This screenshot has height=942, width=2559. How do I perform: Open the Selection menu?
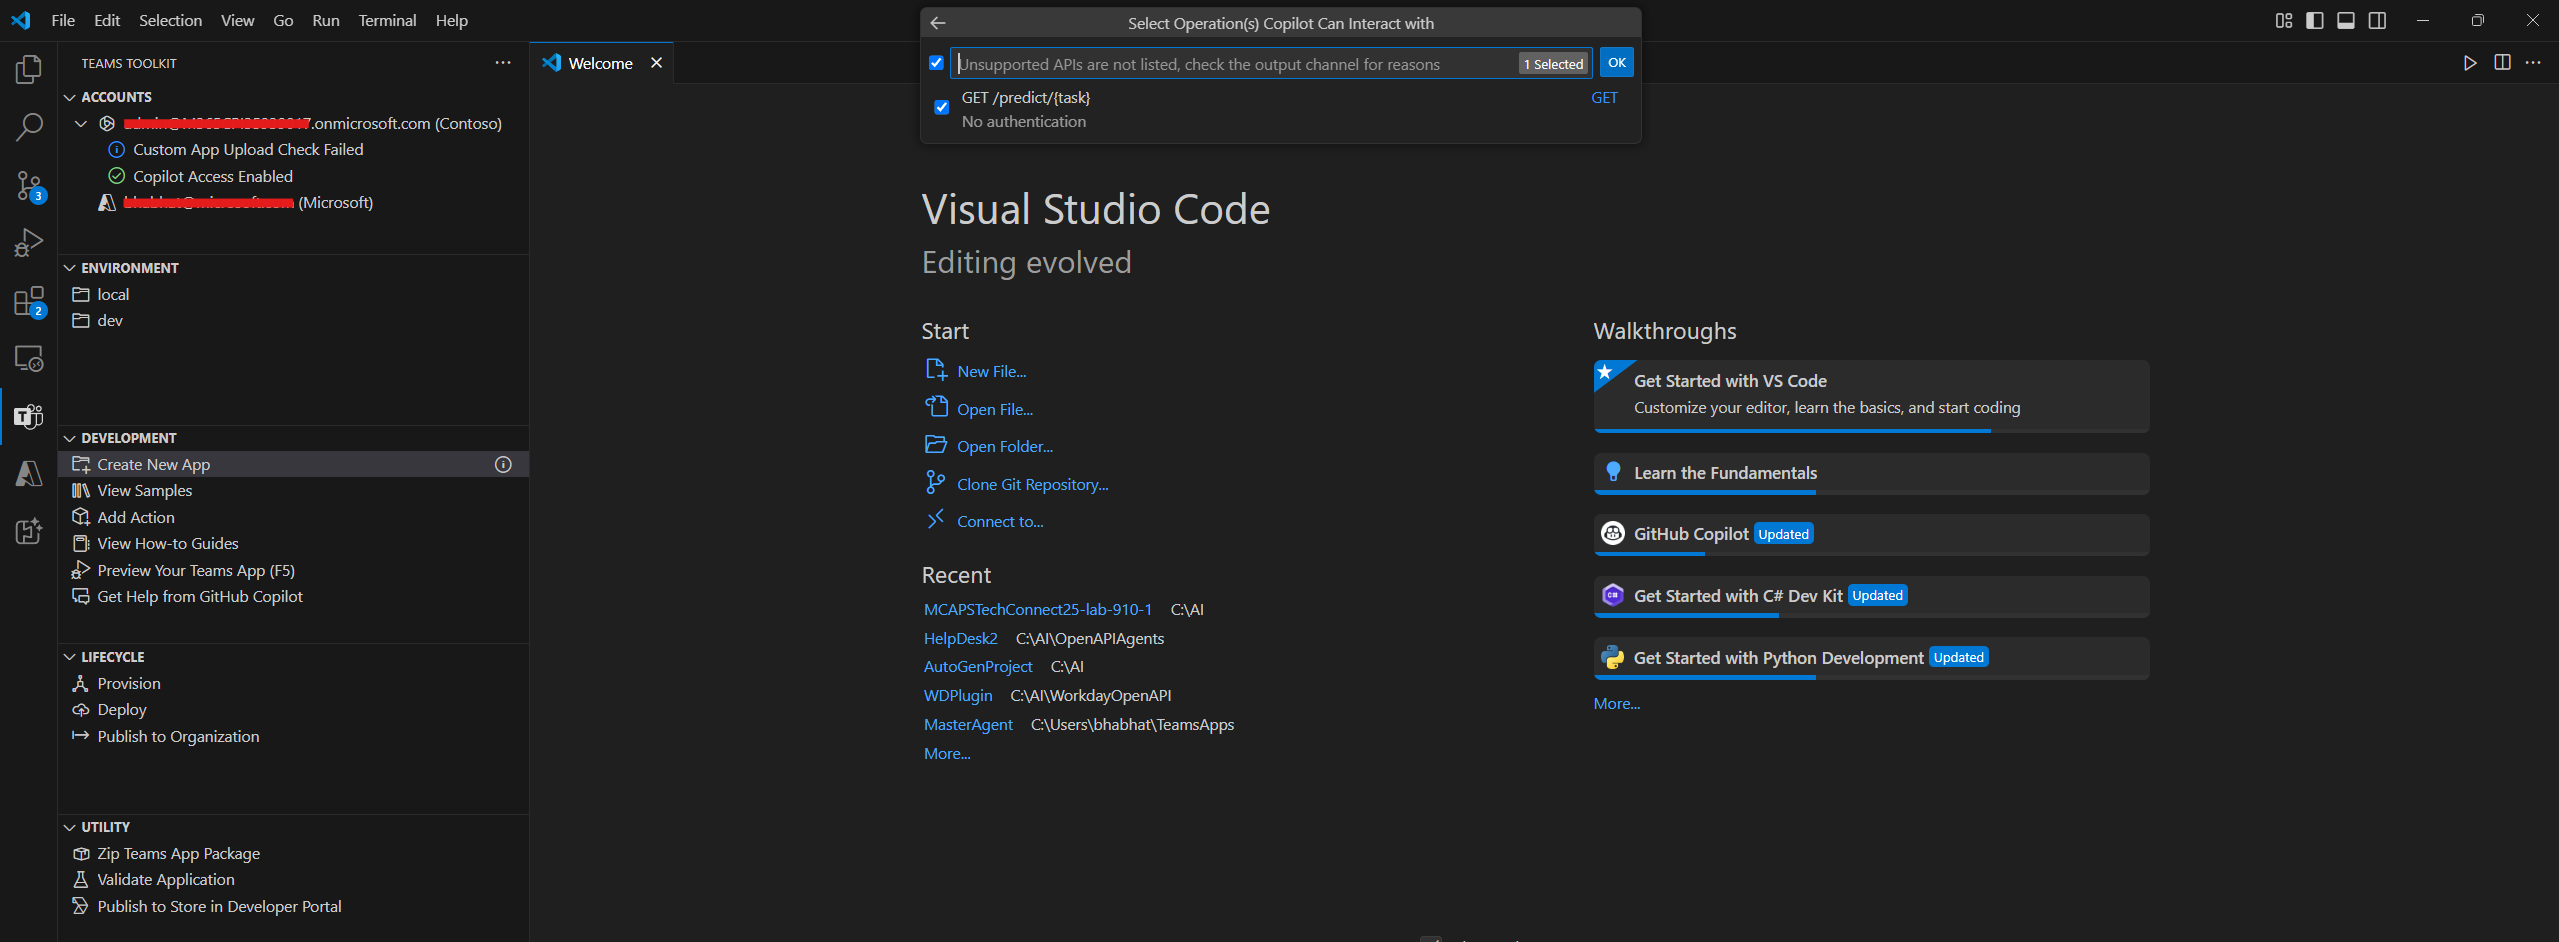pyautogui.click(x=170, y=21)
